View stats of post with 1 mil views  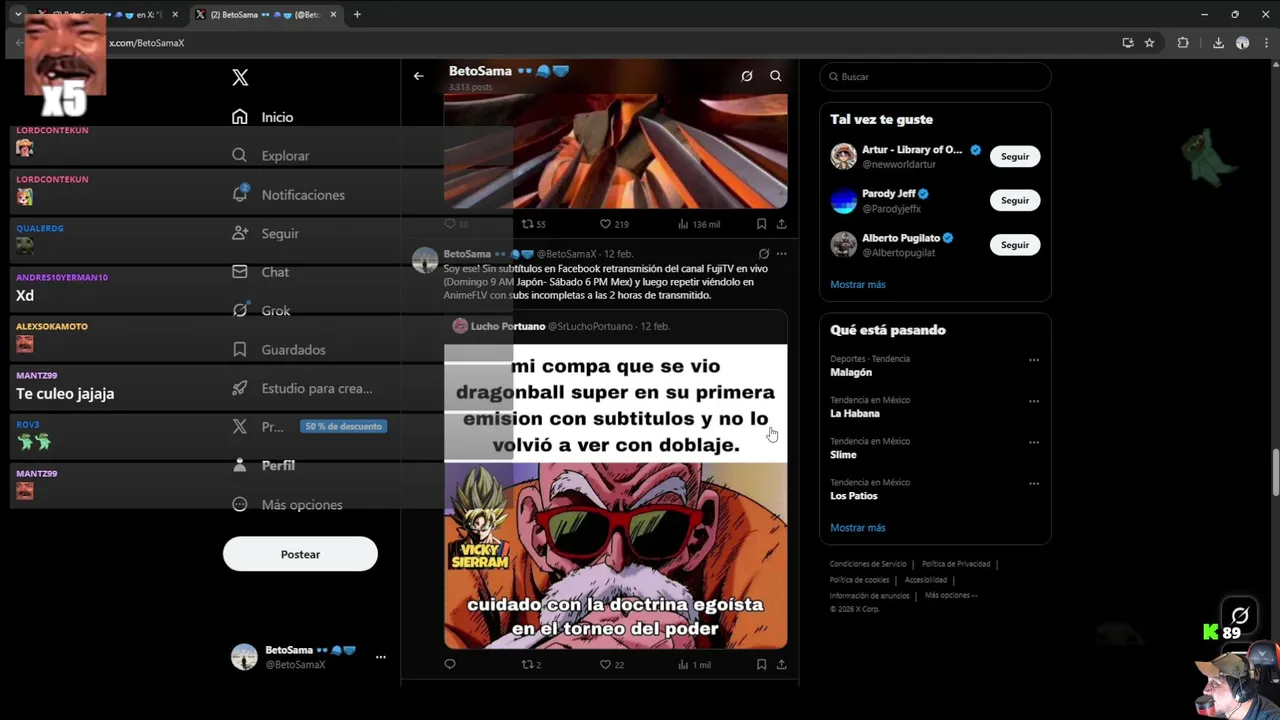694,664
